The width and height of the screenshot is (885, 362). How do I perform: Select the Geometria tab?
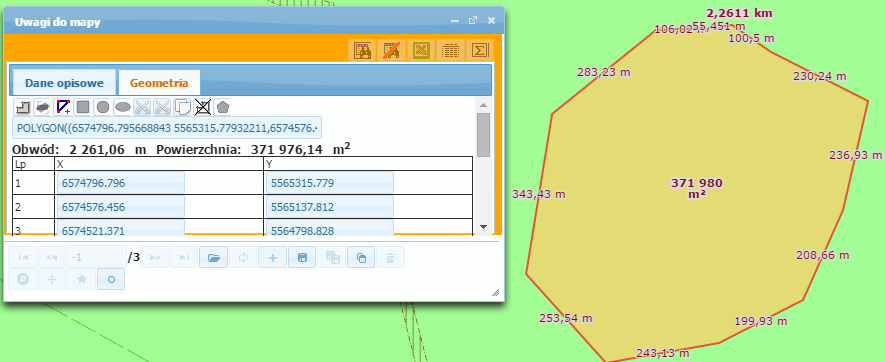pos(159,83)
